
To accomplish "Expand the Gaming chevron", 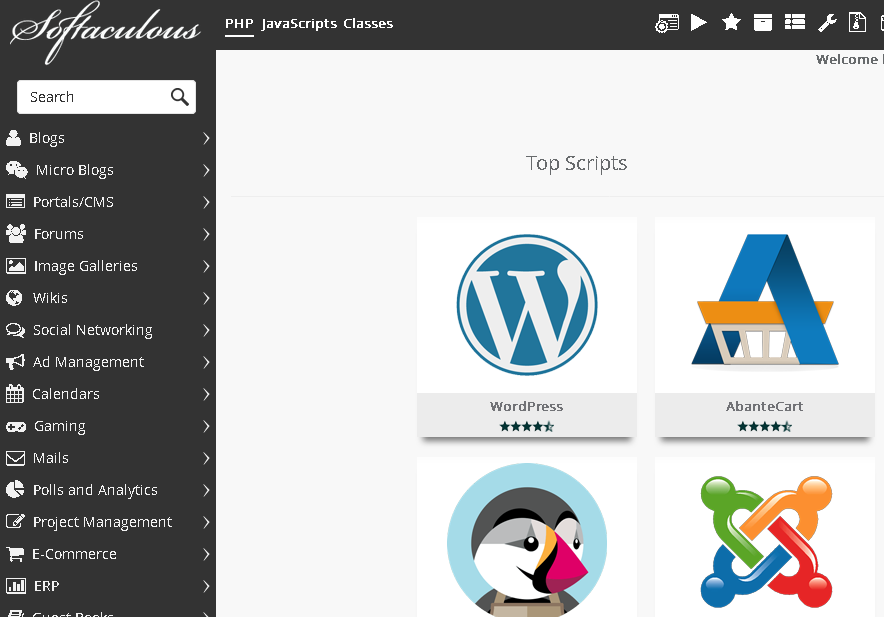I will 206,426.
